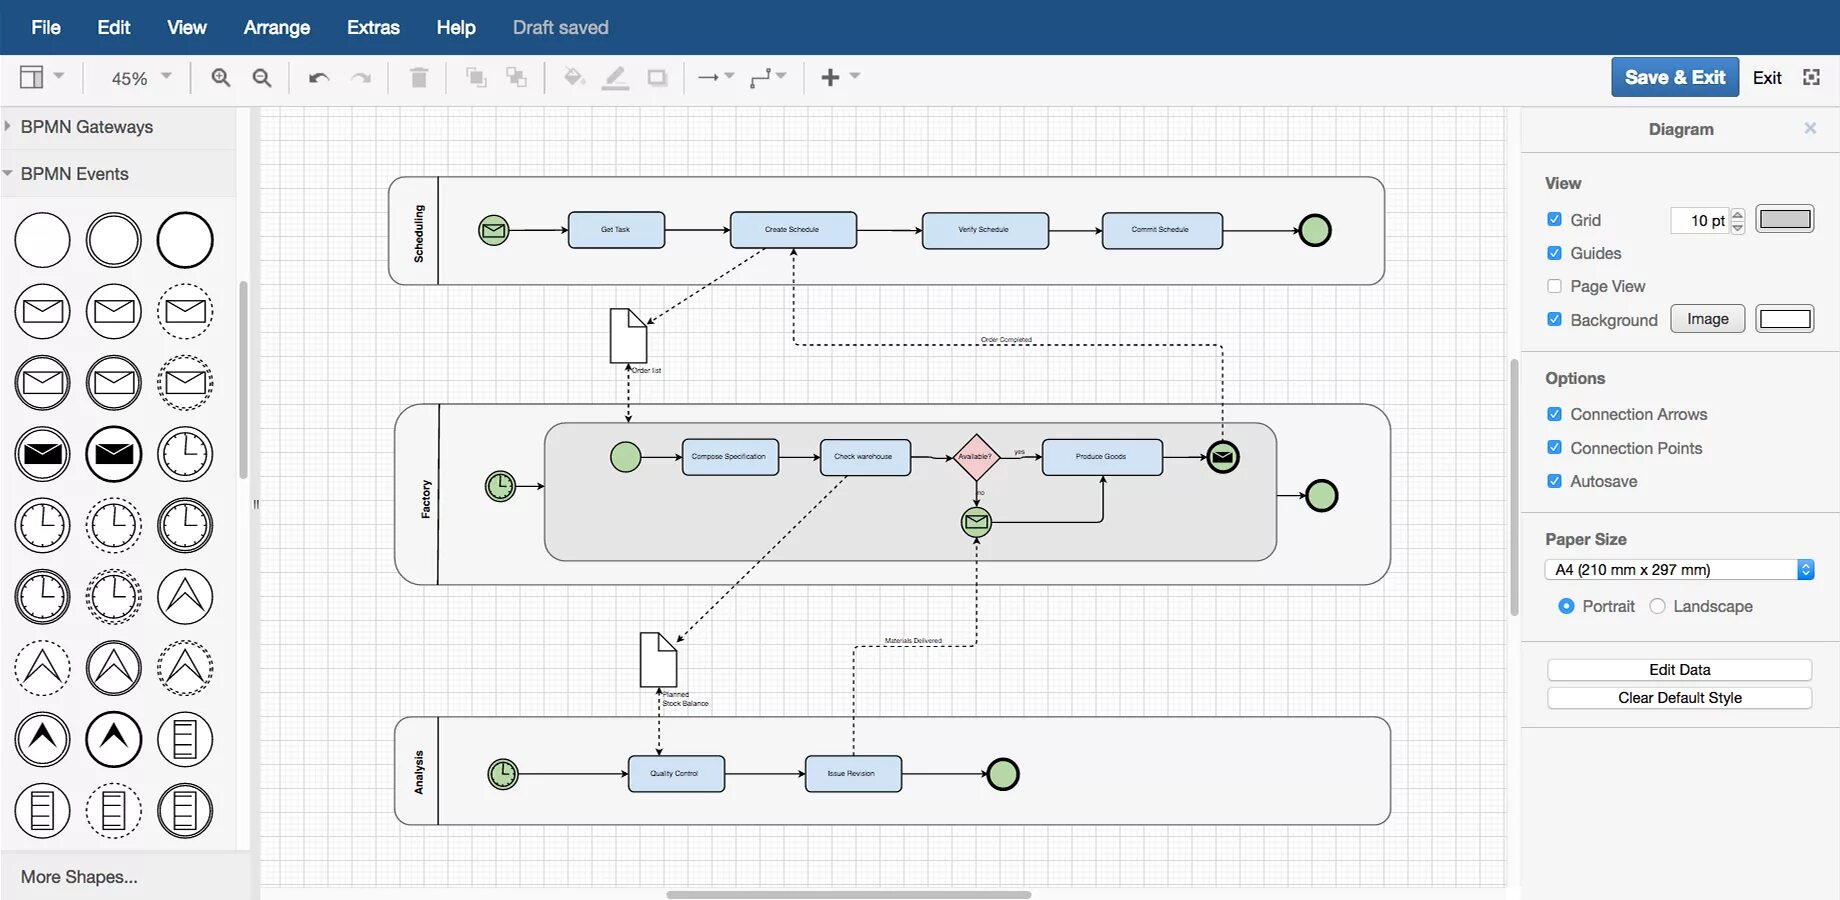Image resolution: width=1840 pixels, height=900 pixels.
Task: Click the shadow toolbar icon
Action: pos(657,78)
